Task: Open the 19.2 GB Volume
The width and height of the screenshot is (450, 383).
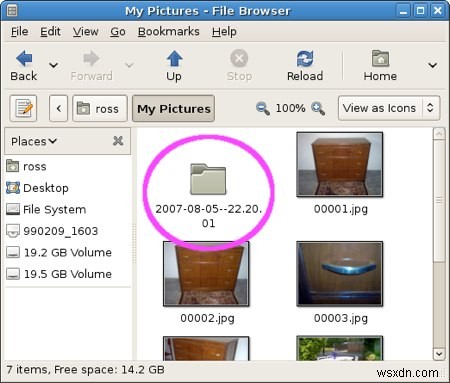Action: [x=68, y=252]
